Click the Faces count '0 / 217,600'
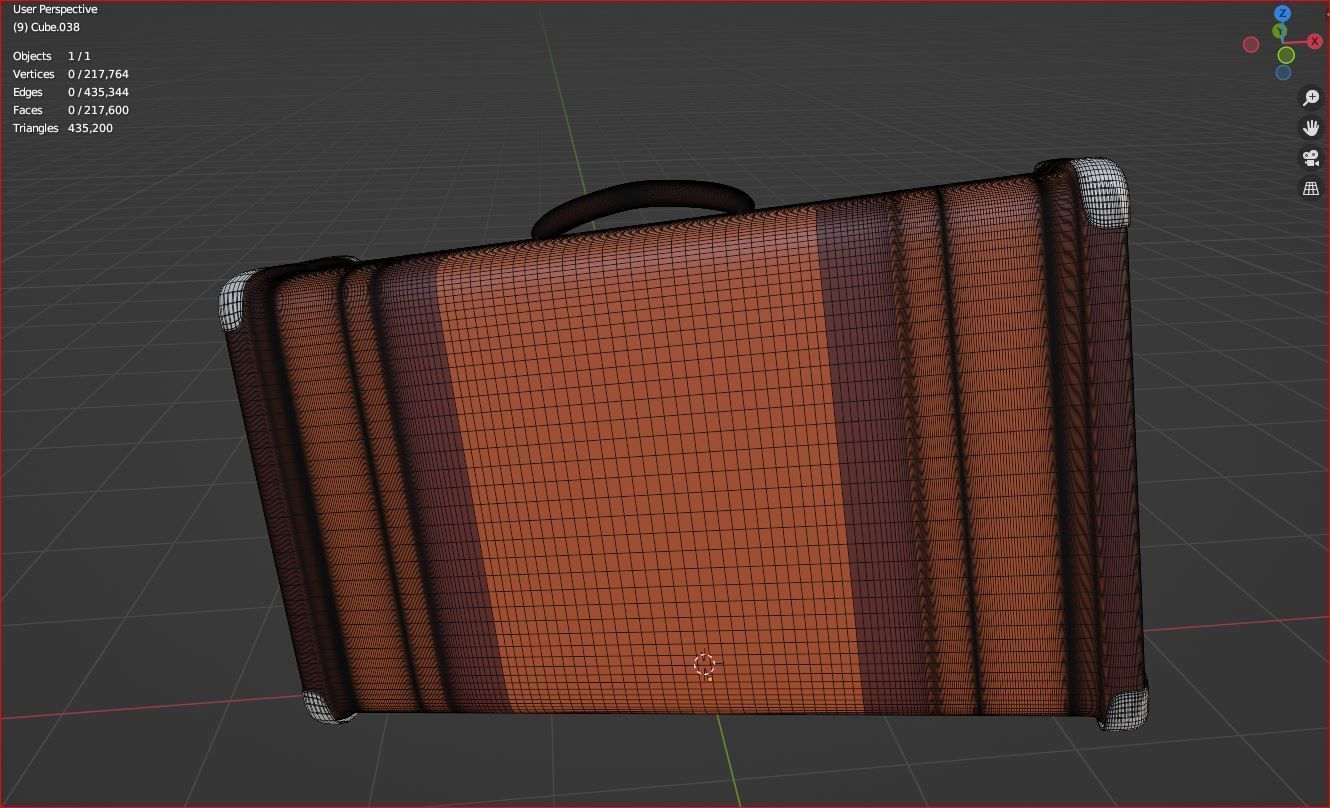Image resolution: width=1330 pixels, height=808 pixels. [x=98, y=110]
